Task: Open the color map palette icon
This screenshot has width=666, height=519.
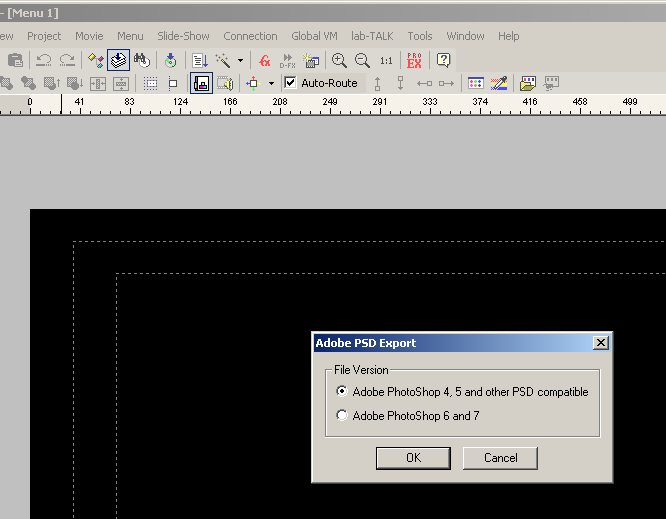Action: (476, 83)
